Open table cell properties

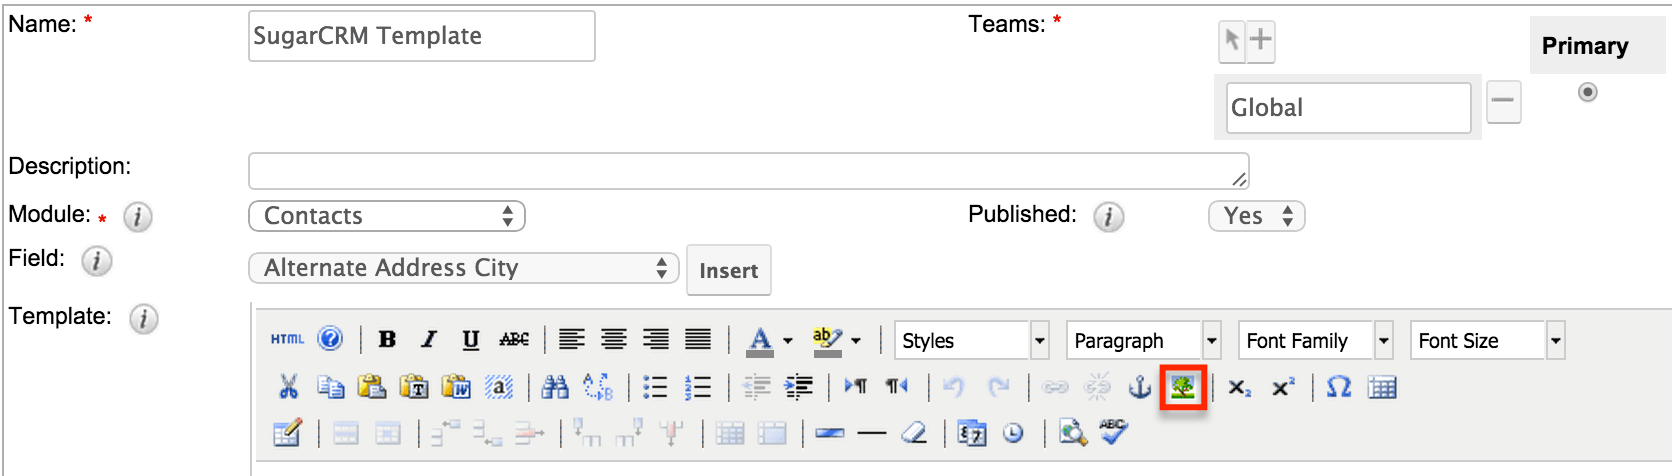point(388,434)
